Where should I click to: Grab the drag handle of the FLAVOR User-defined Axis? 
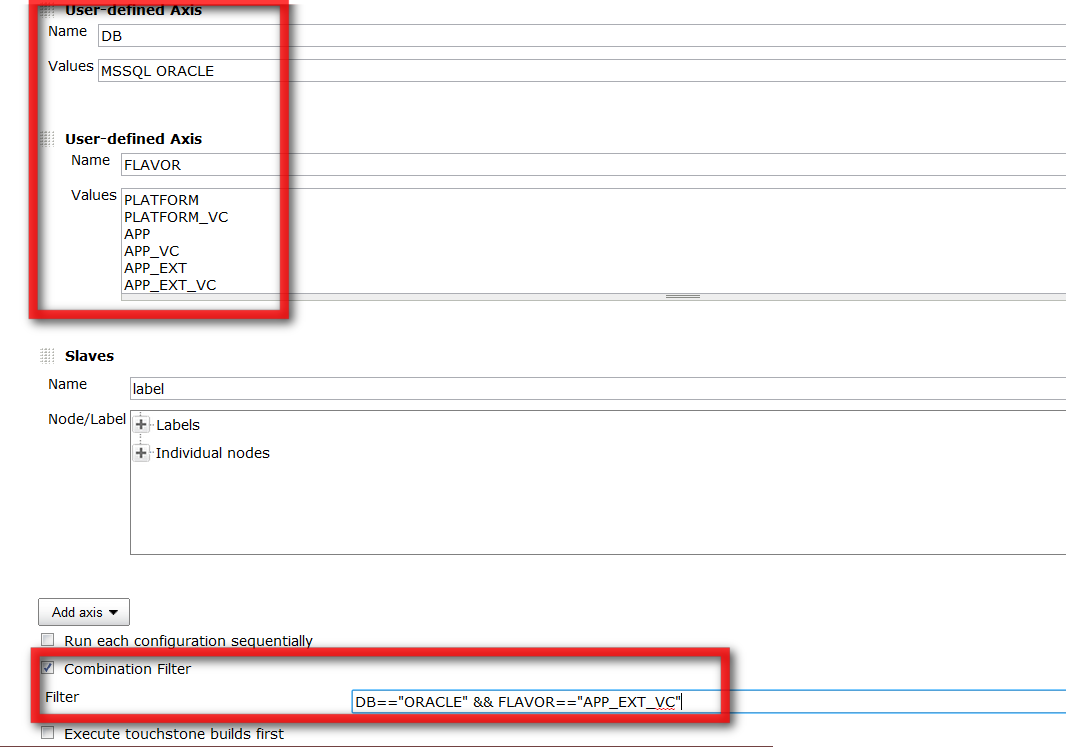tap(47, 139)
